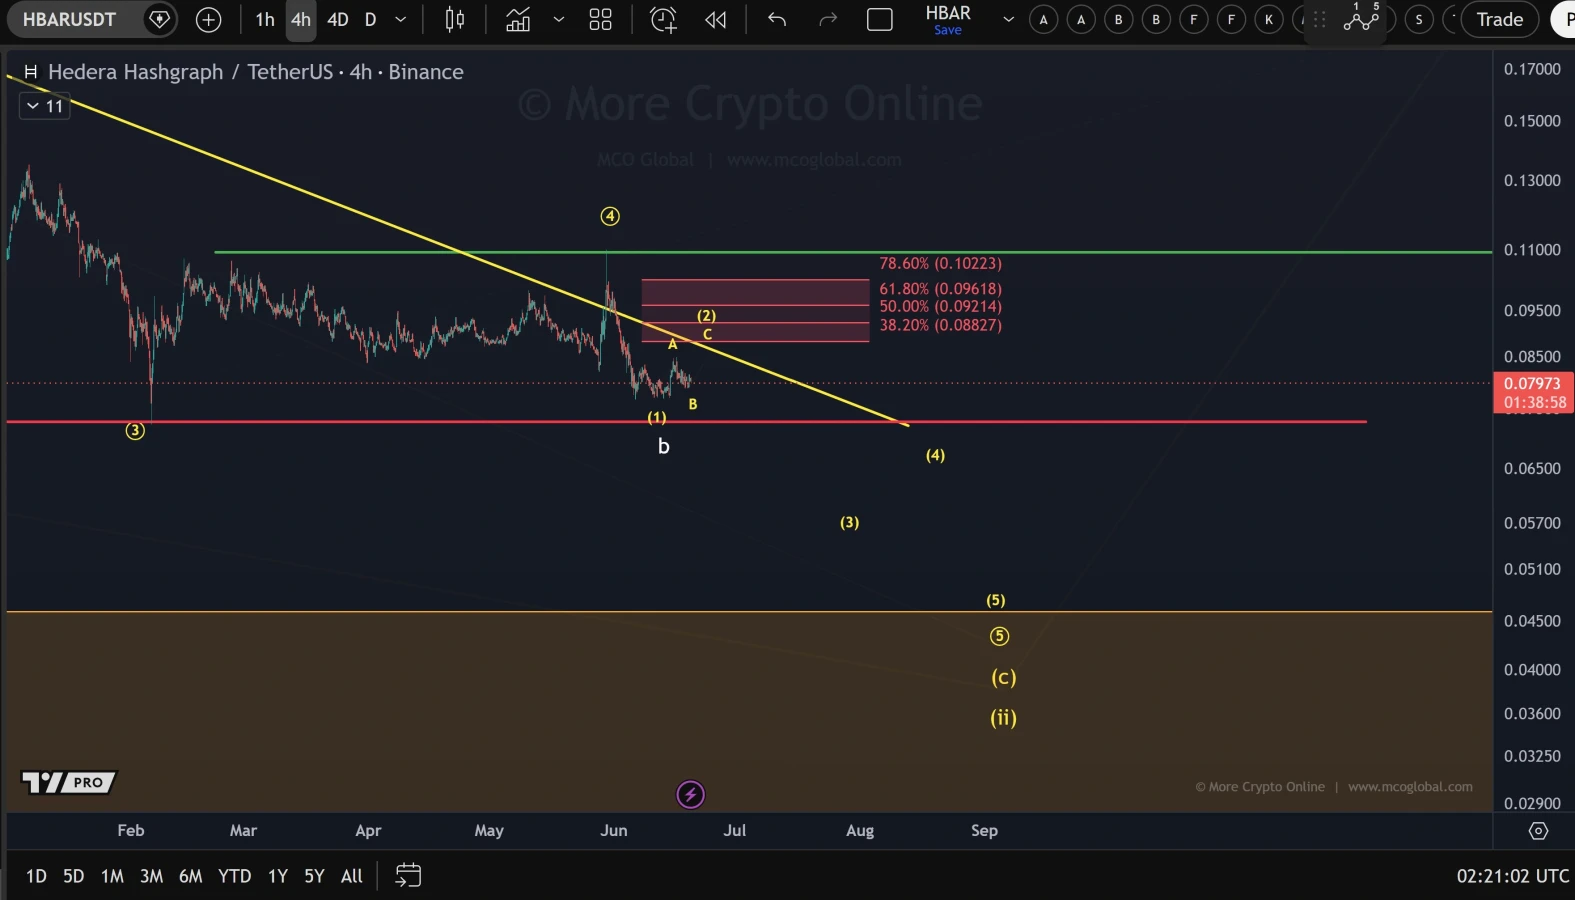Set the date range to 3M
The width and height of the screenshot is (1575, 900).
tap(151, 876)
